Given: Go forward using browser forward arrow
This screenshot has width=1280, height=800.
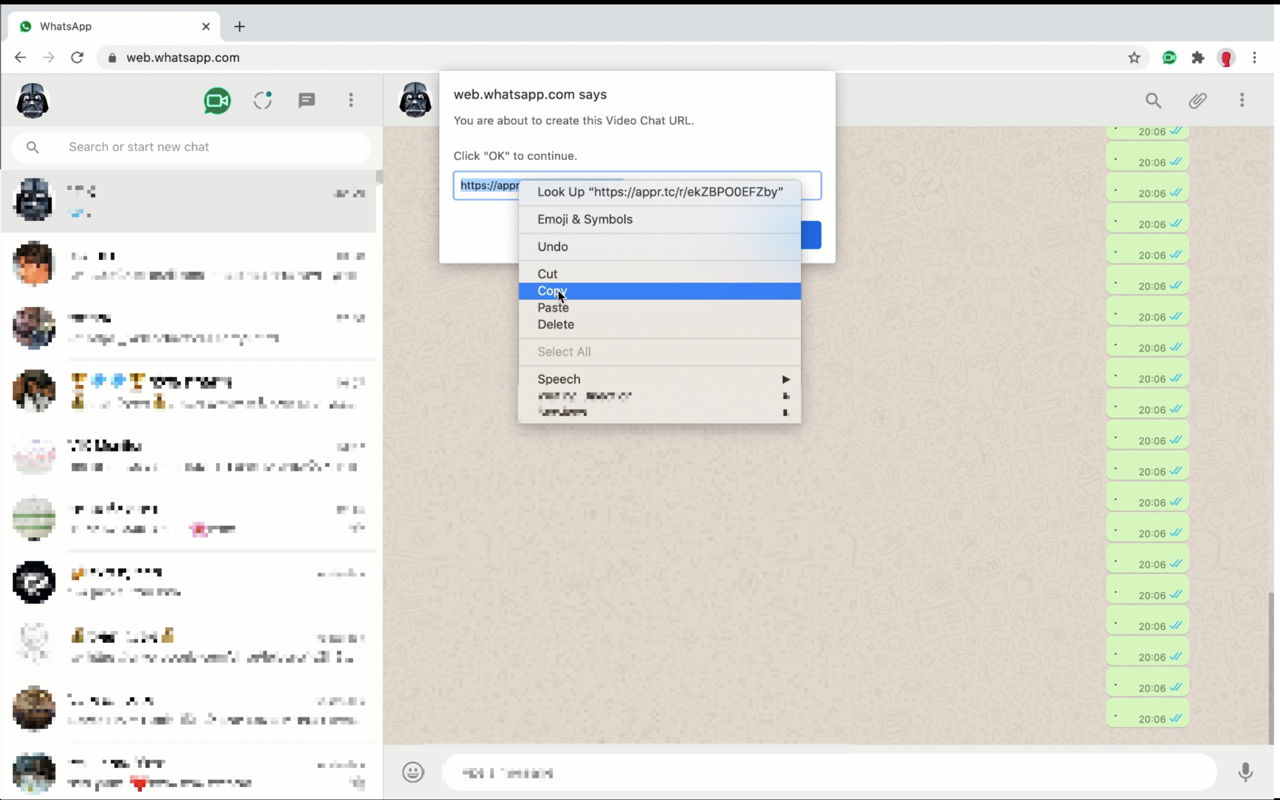Looking at the screenshot, I should (x=48, y=58).
